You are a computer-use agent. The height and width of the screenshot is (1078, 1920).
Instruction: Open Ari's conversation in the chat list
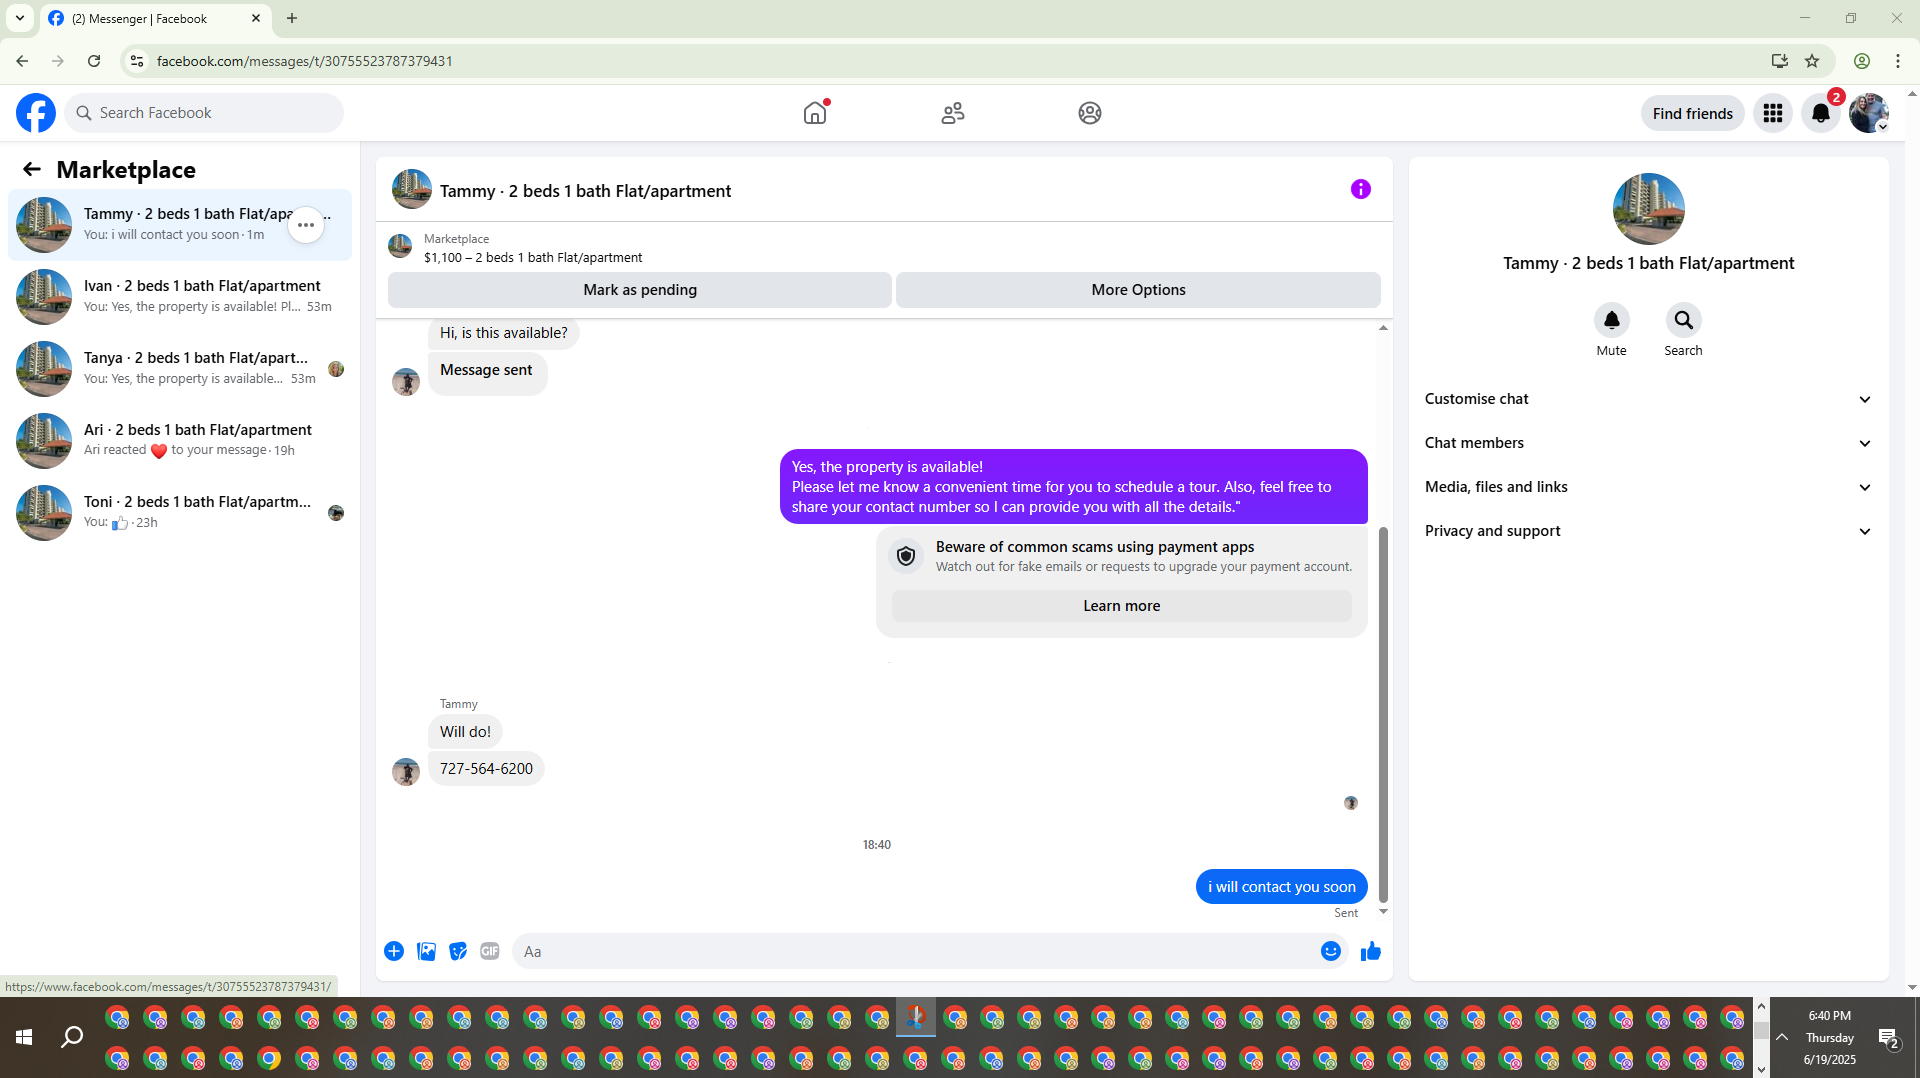(x=180, y=441)
